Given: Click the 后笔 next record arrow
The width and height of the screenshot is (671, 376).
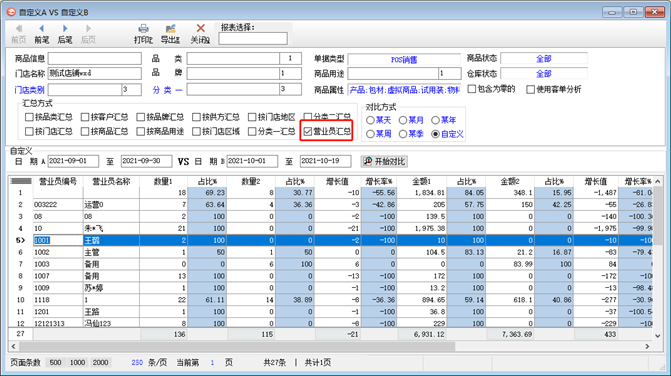Looking at the screenshot, I should tap(65, 29).
